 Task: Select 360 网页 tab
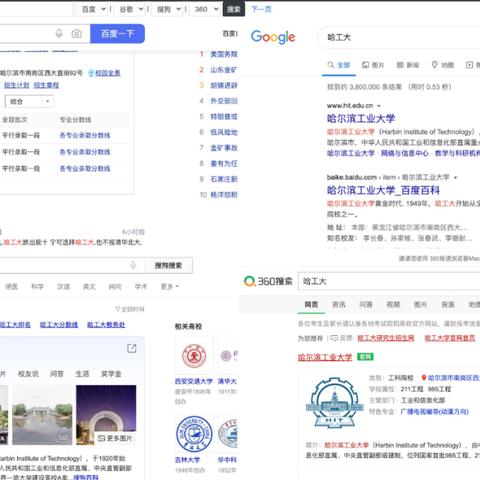point(311,304)
